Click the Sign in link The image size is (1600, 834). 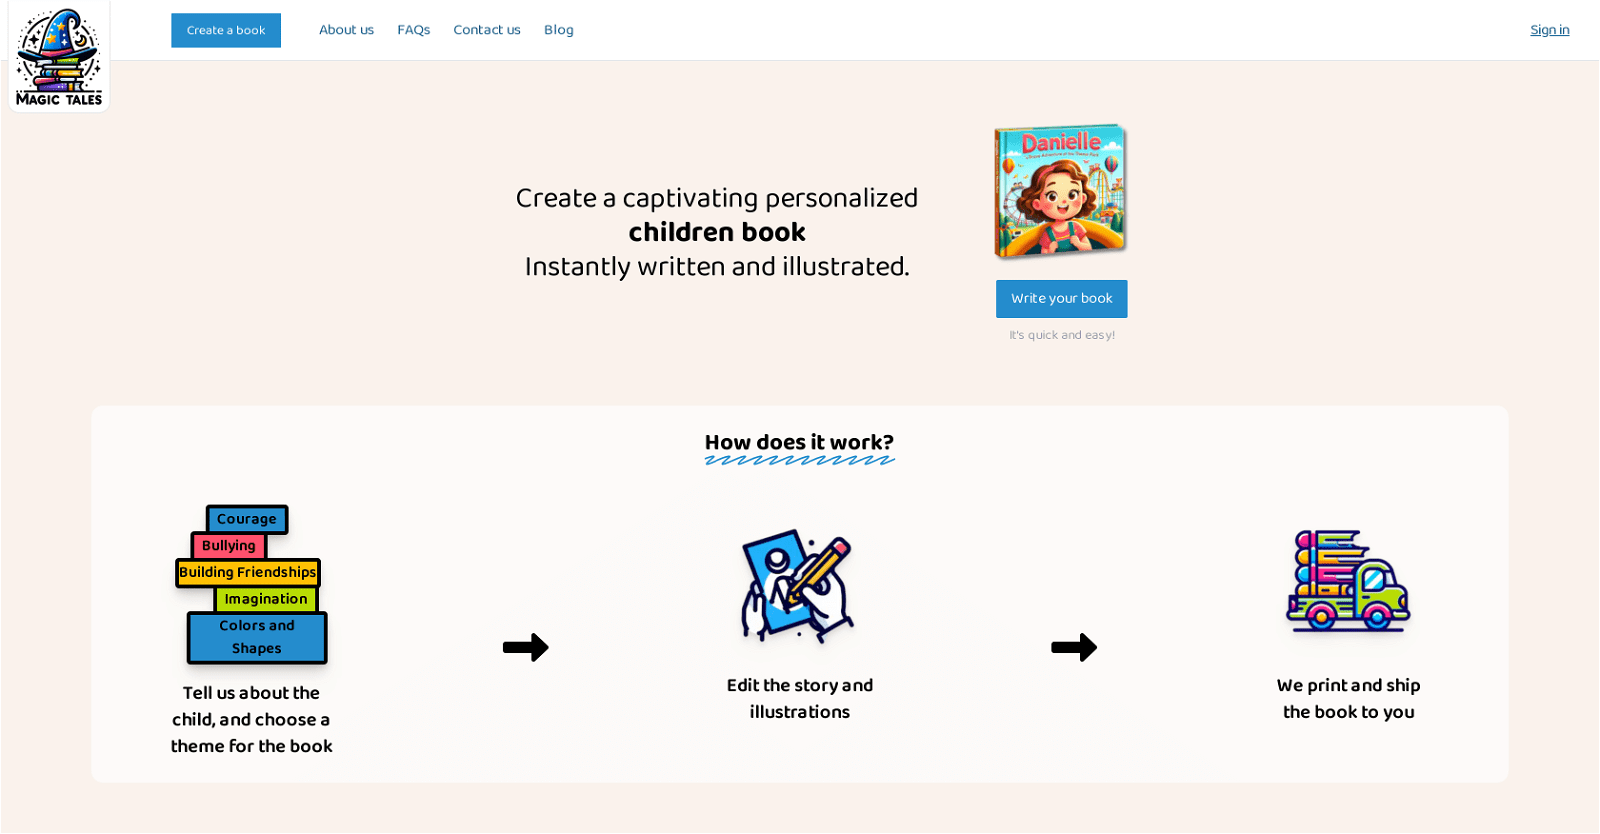click(1549, 30)
